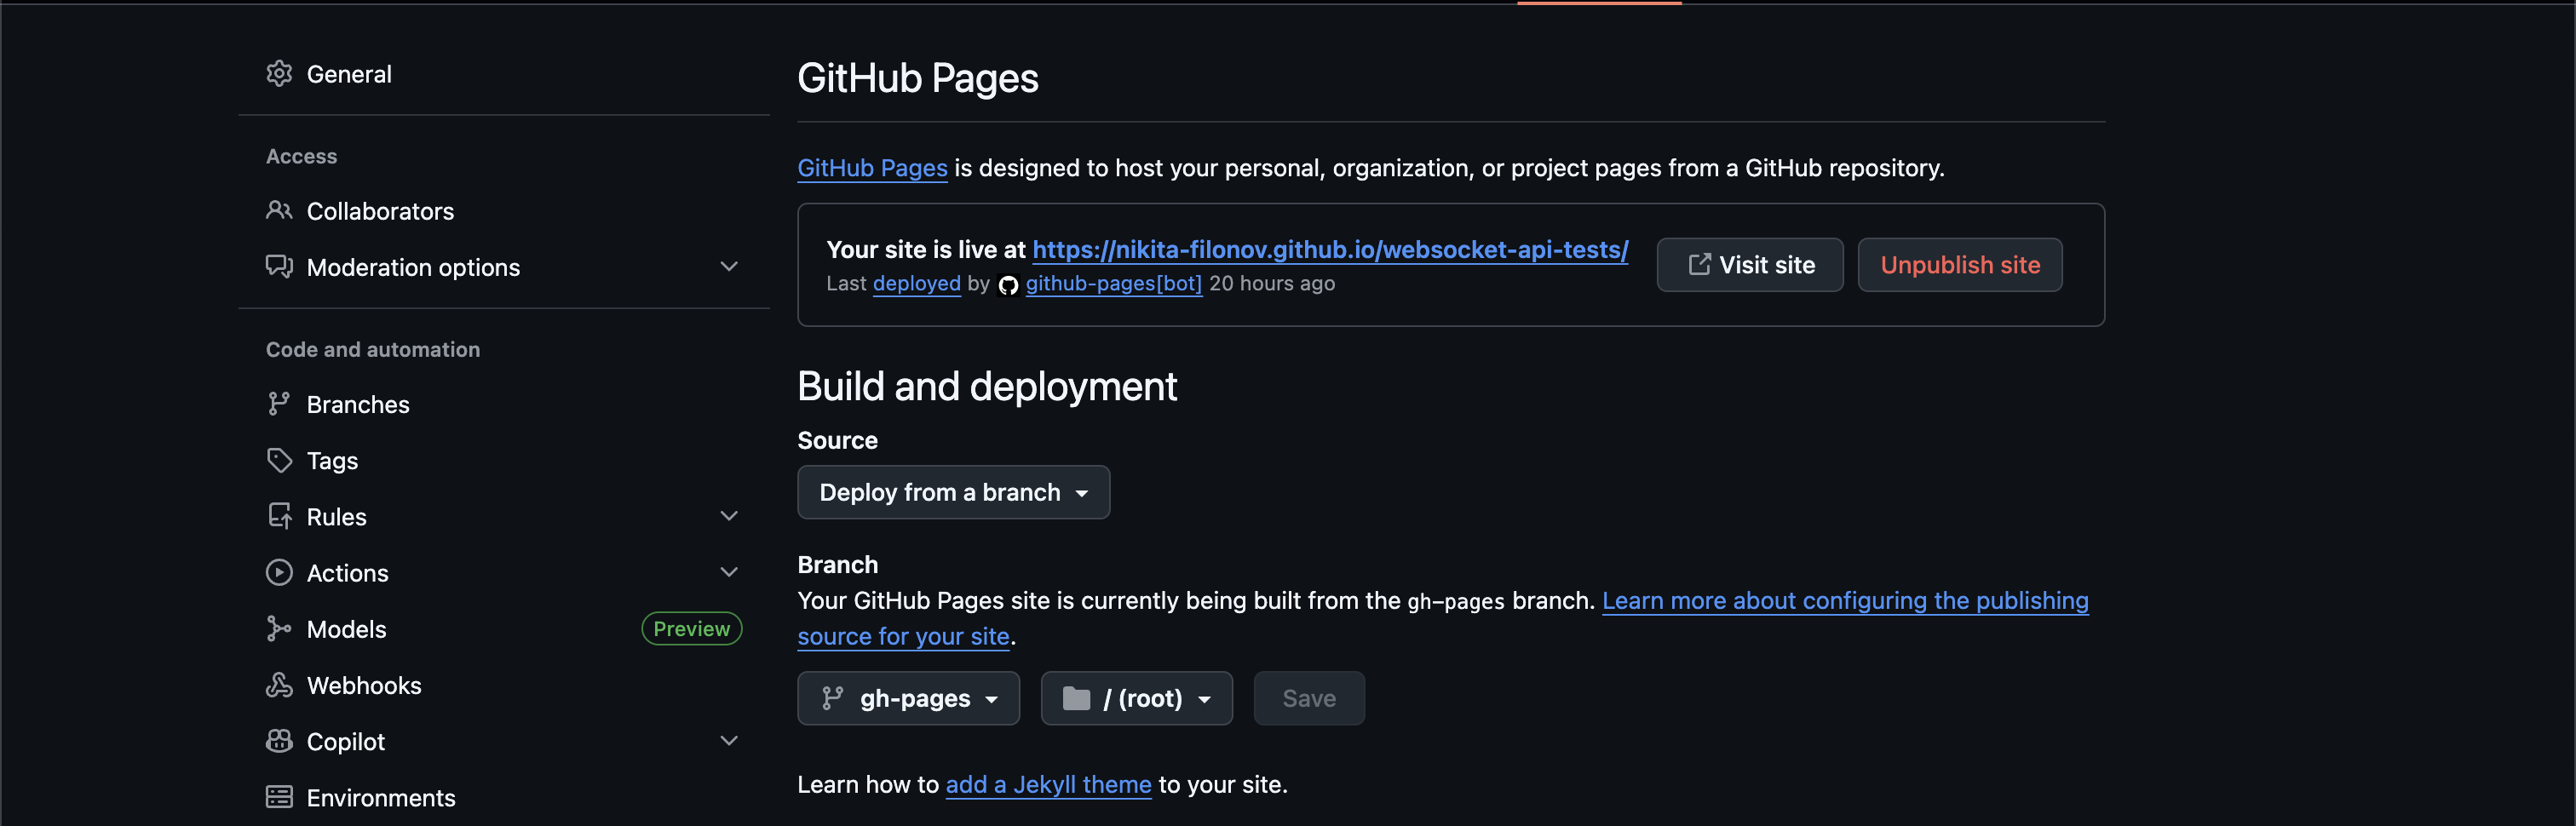The height and width of the screenshot is (826, 2576).
Task: Click the Moderation options label
Action: [x=413, y=267]
